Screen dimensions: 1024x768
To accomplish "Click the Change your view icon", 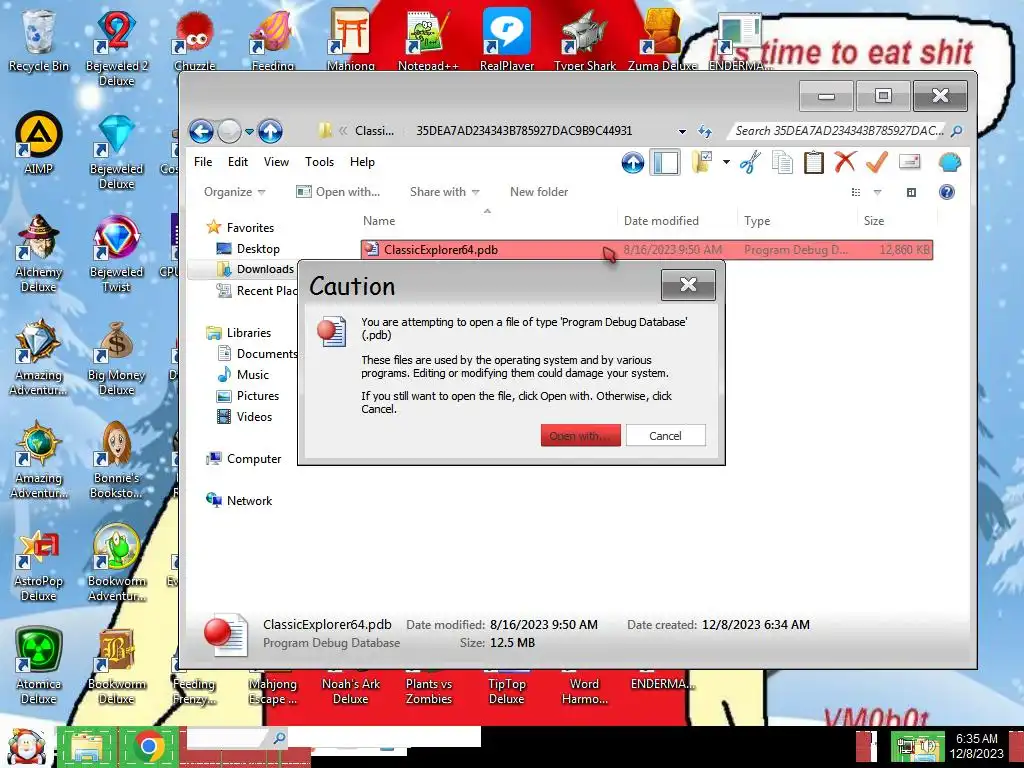I will coord(856,192).
